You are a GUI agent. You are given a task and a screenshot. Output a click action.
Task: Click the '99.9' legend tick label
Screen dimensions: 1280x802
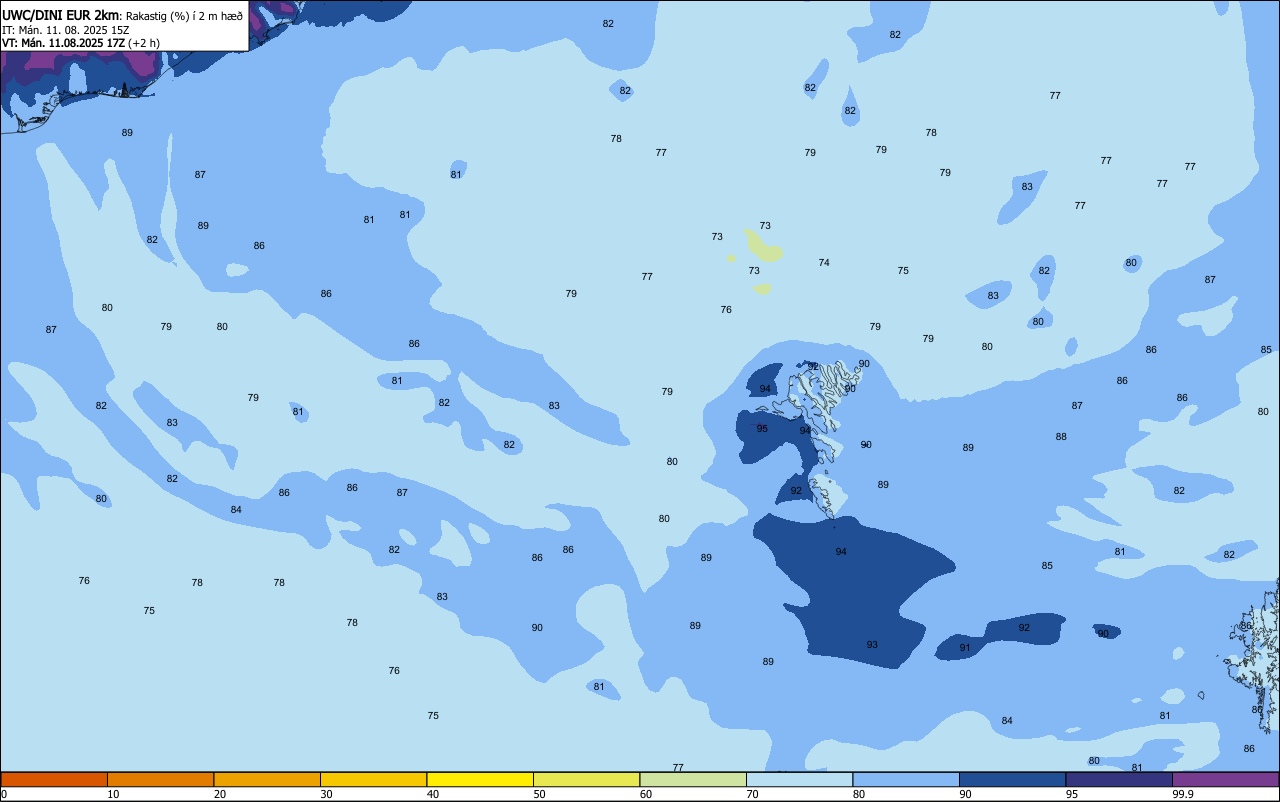(x=1184, y=794)
